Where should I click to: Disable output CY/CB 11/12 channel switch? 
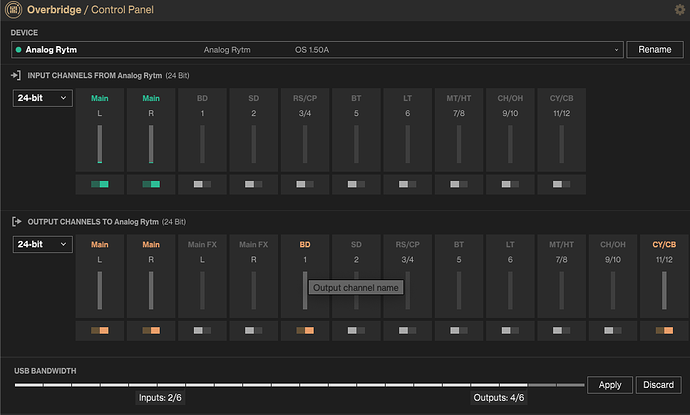click(664, 331)
